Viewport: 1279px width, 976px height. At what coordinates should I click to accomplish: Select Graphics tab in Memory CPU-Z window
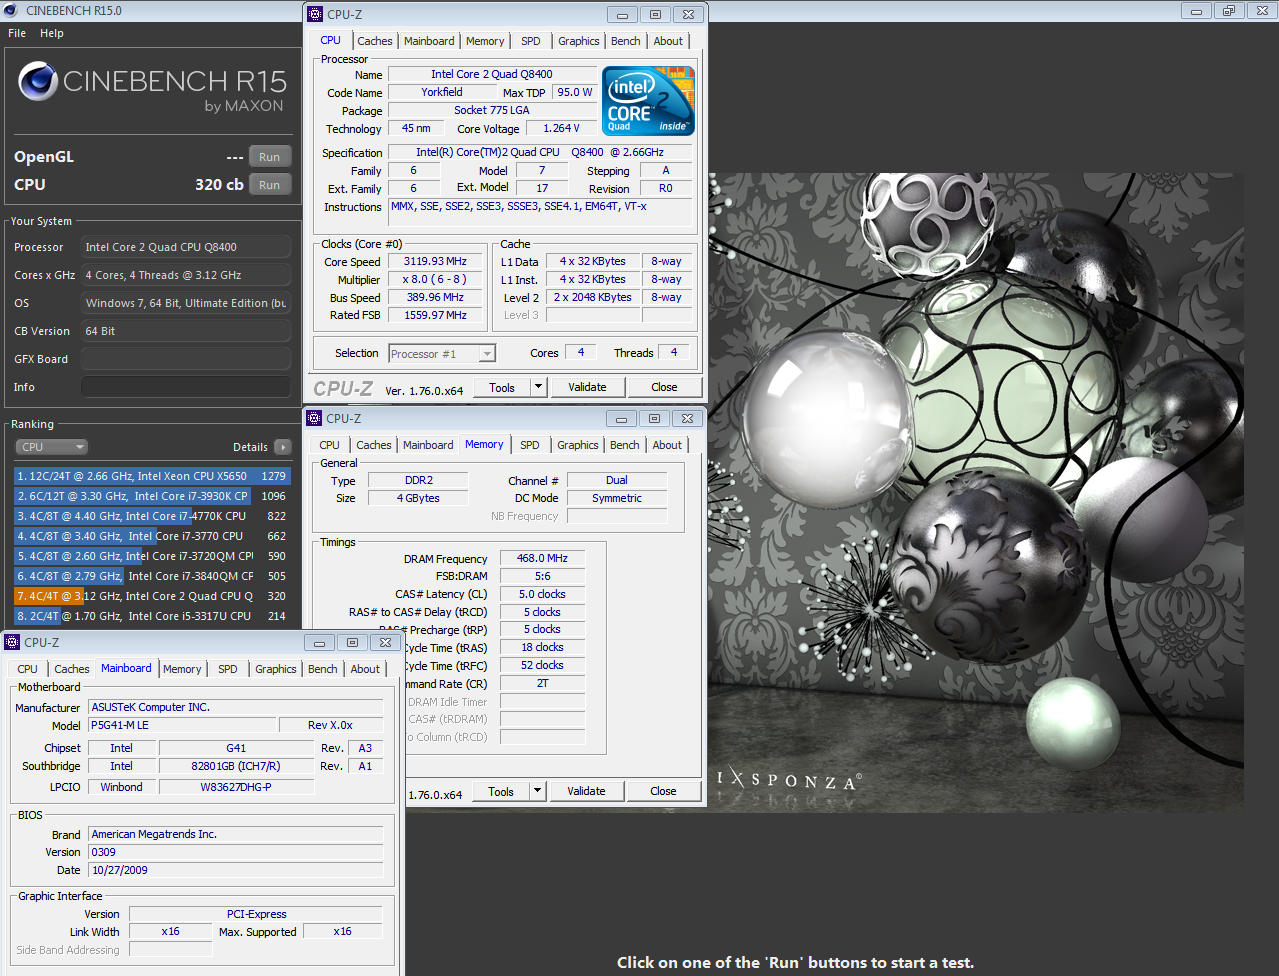[578, 445]
